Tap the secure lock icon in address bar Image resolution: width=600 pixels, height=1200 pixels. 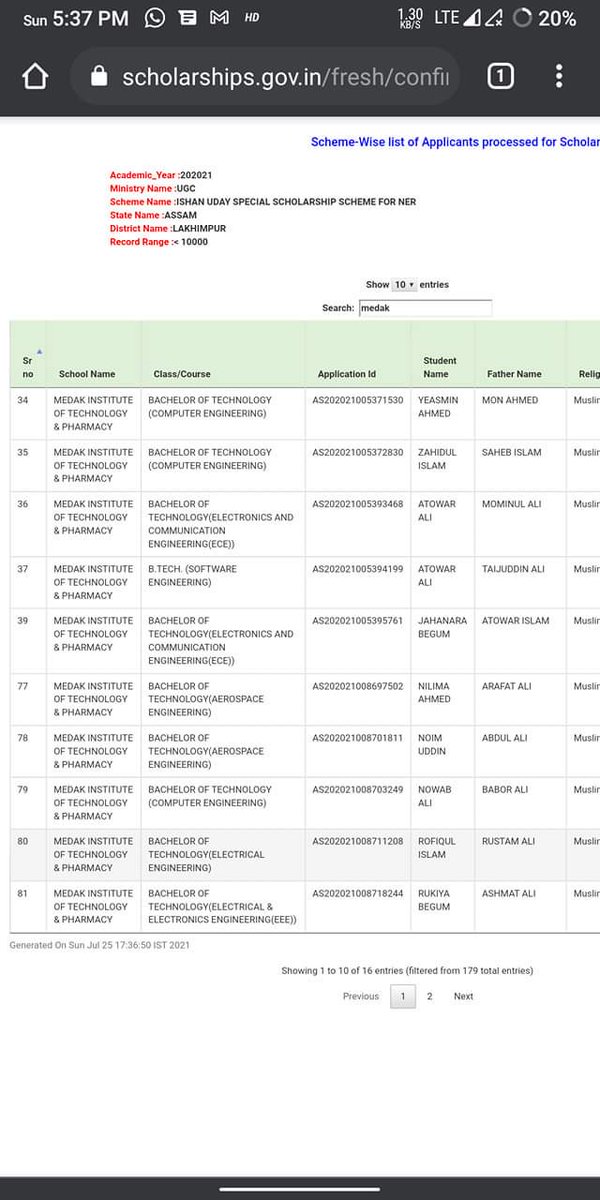point(97,77)
